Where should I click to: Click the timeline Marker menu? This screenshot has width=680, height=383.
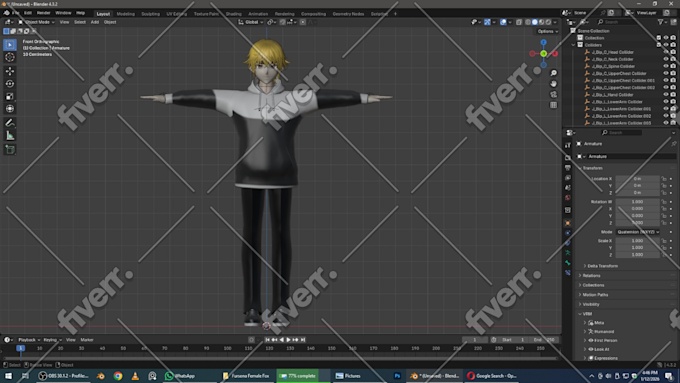coord(87,340)
